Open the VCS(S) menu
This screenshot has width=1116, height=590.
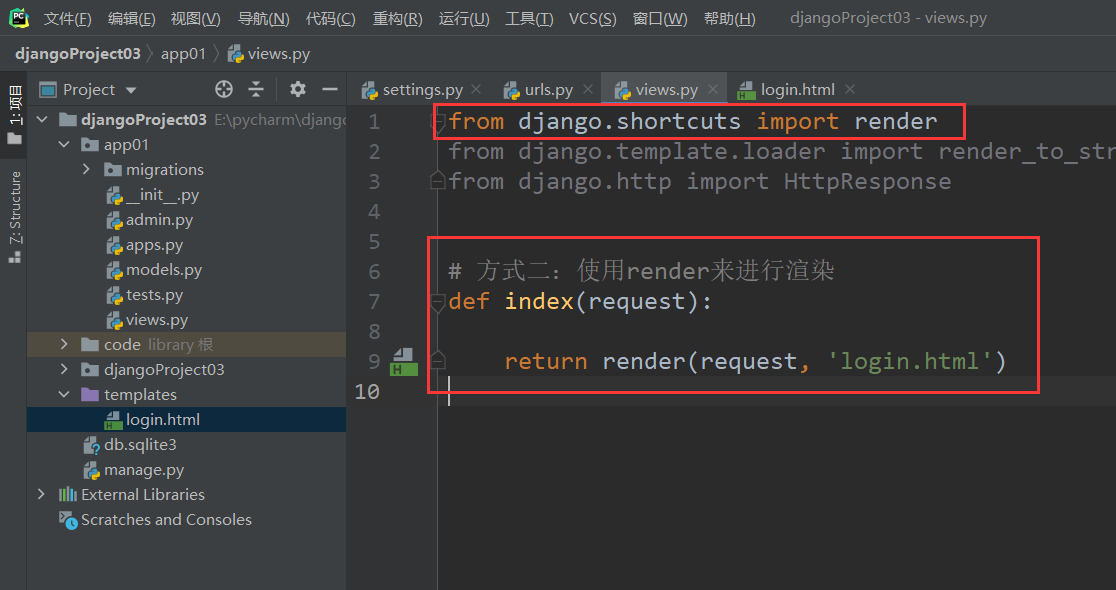pyautogui.click(x=592, y=19)
